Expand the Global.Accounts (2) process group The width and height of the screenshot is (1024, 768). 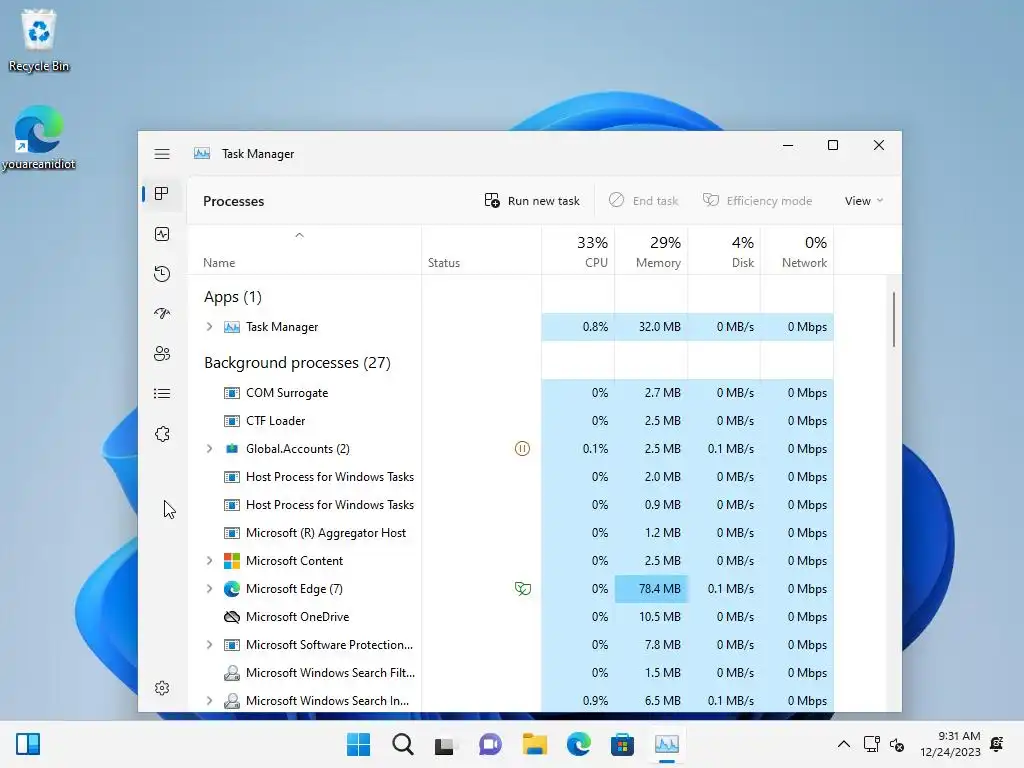(209, 449)
